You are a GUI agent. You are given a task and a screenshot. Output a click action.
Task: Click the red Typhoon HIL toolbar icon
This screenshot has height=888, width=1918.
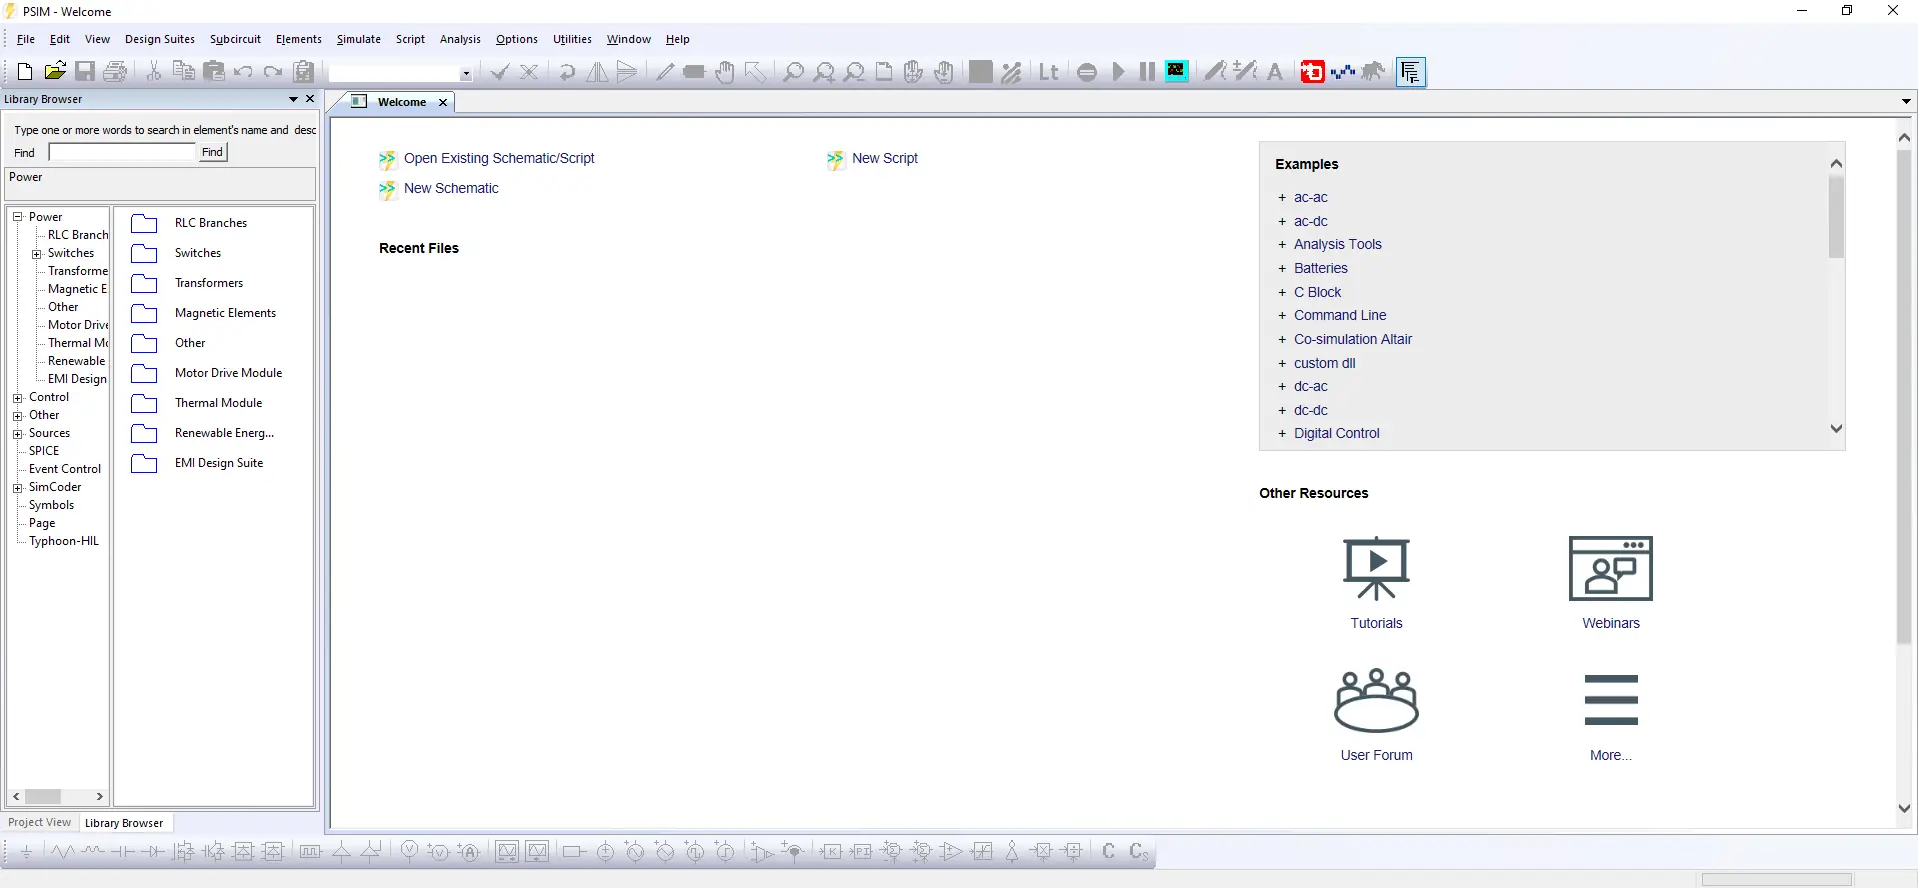point(1312,72)
